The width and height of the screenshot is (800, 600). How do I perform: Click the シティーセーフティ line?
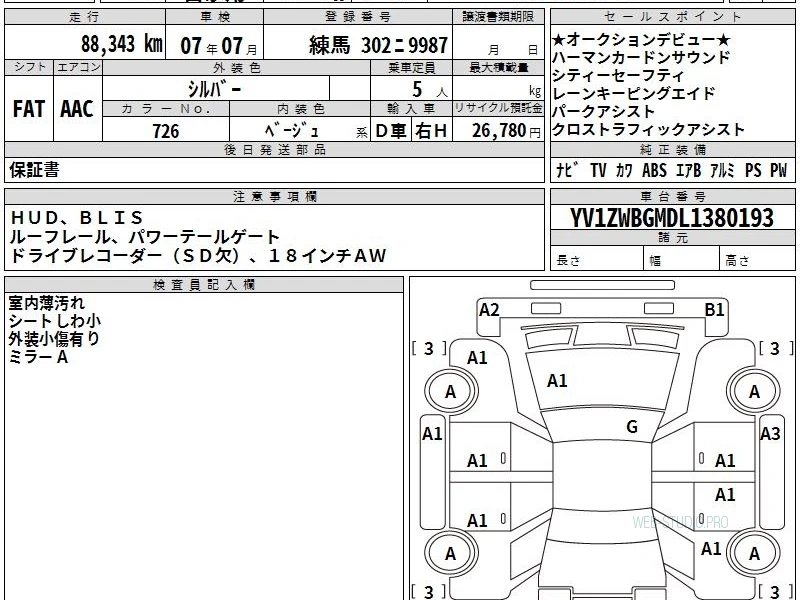pyautogui.click(x=618, y=76)
